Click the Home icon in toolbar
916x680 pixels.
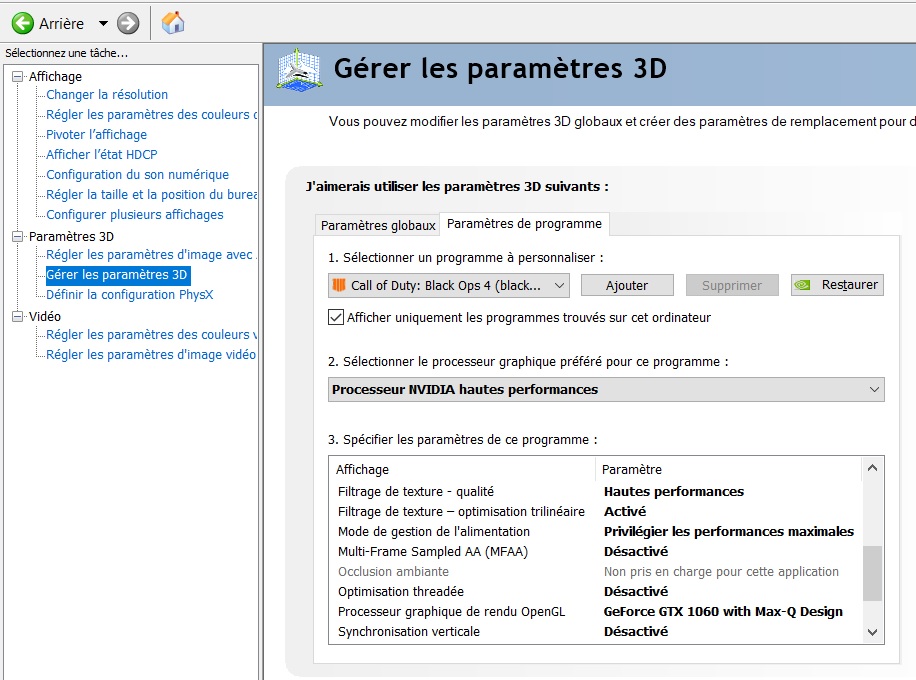(x=173, y=23)
